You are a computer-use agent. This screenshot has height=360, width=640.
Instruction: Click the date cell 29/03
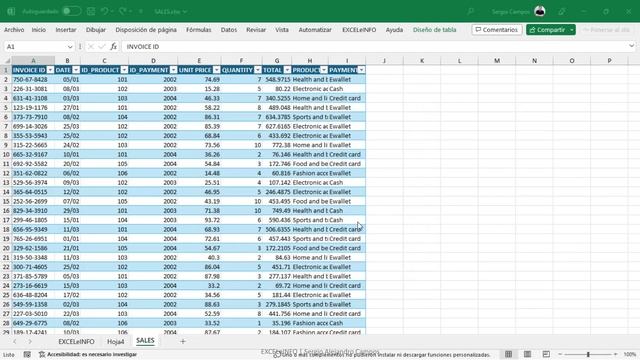pyautogui.click(x=67, y=211)
